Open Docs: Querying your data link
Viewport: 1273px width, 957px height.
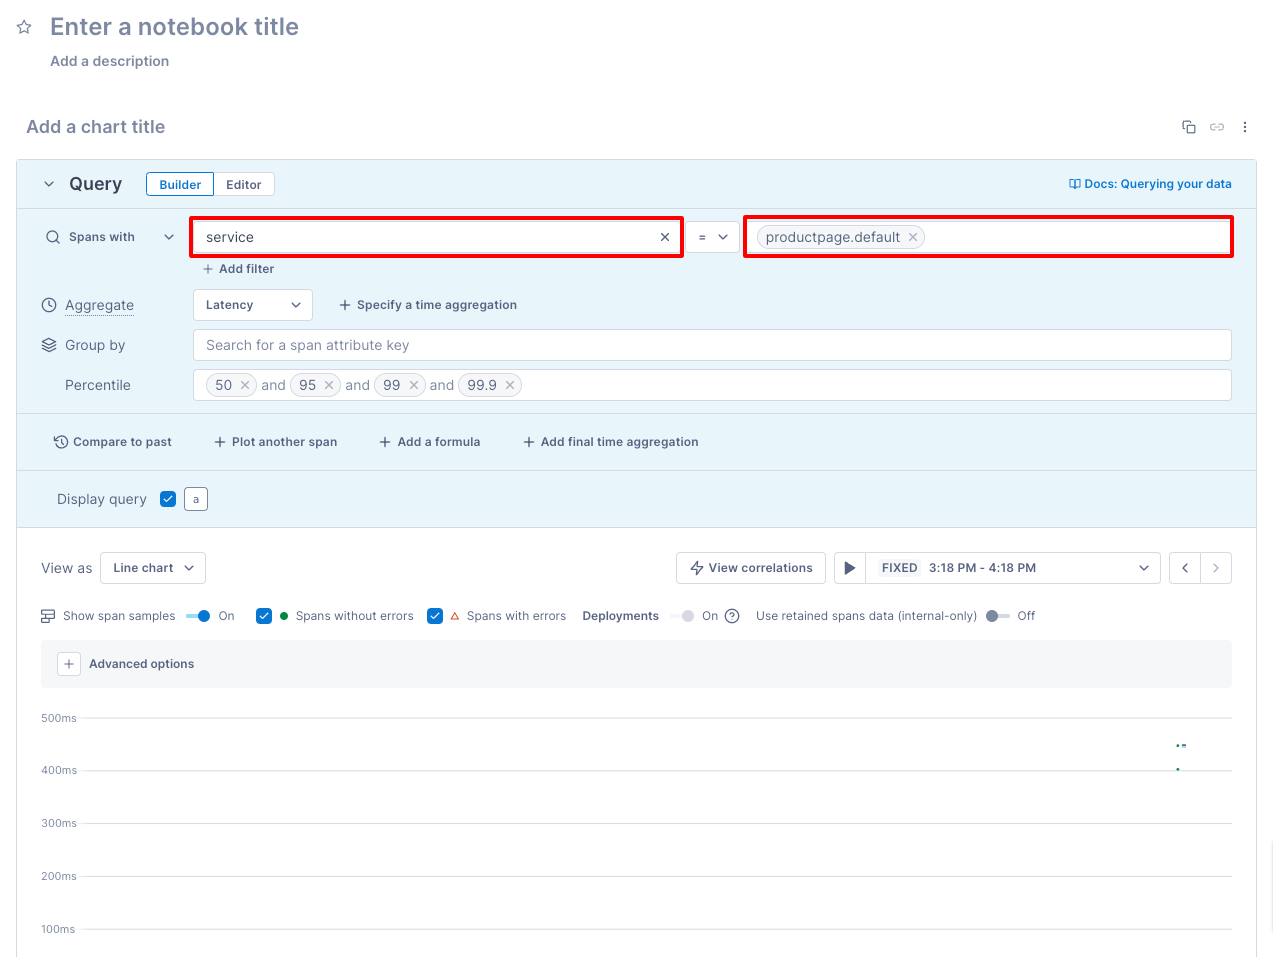point(1150,184)
